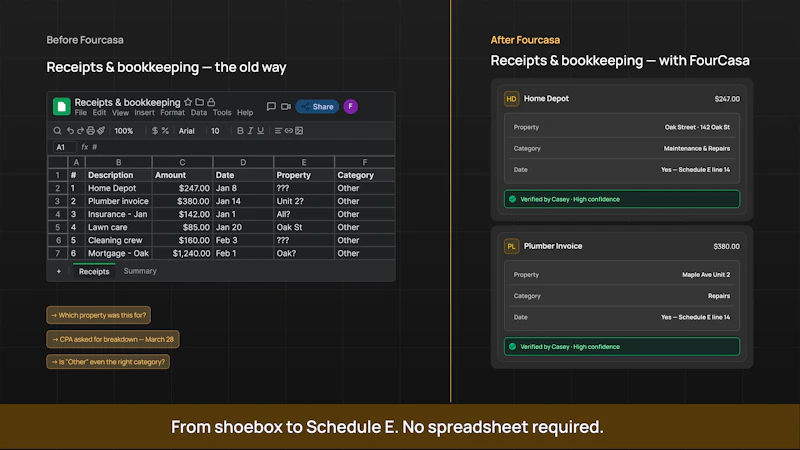Viewport: 800px width, 450px height.
Task: Open the Edit menu
Action: (x=99, y=113)
